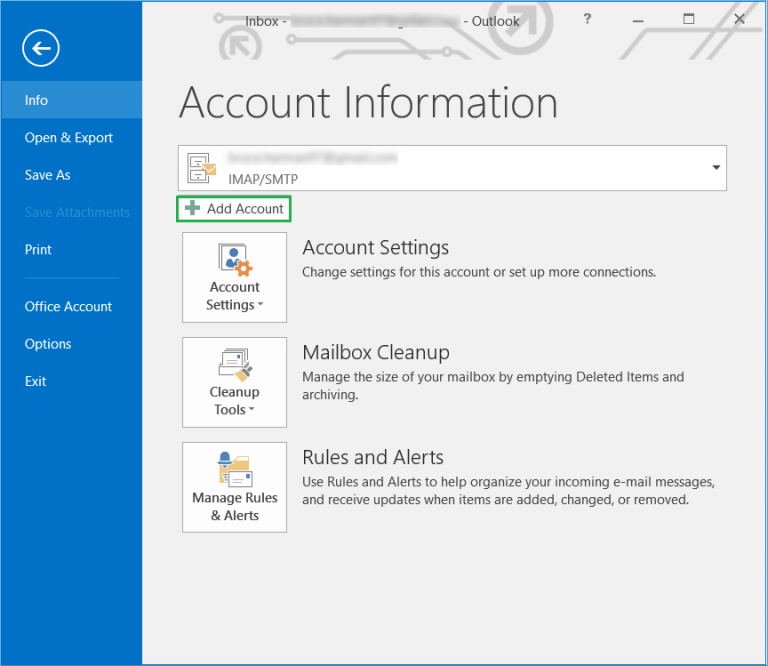The height and width of the screenshot is (666, 768).
Task: Open the Cleanup Tools dropdown label
Action: click(234, 401)
